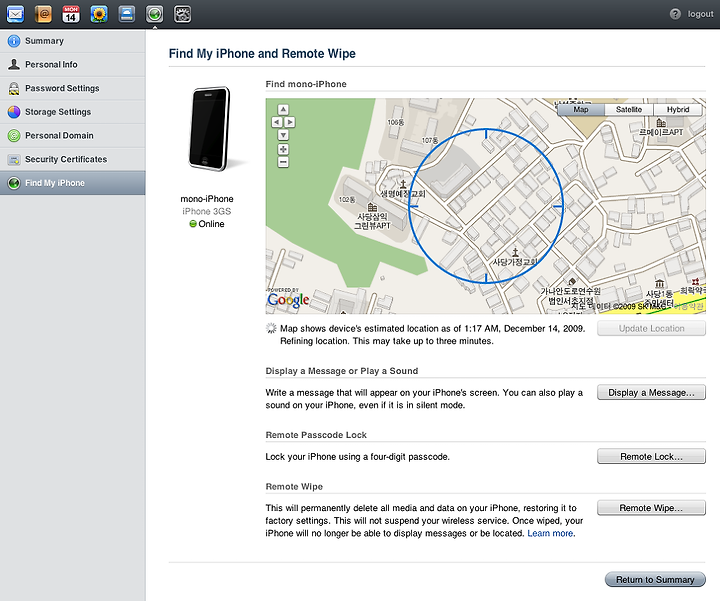The height and width of the screenshot is (601, 720).
Task: Switch map to Hybrid view
Action: pos(678,109)
